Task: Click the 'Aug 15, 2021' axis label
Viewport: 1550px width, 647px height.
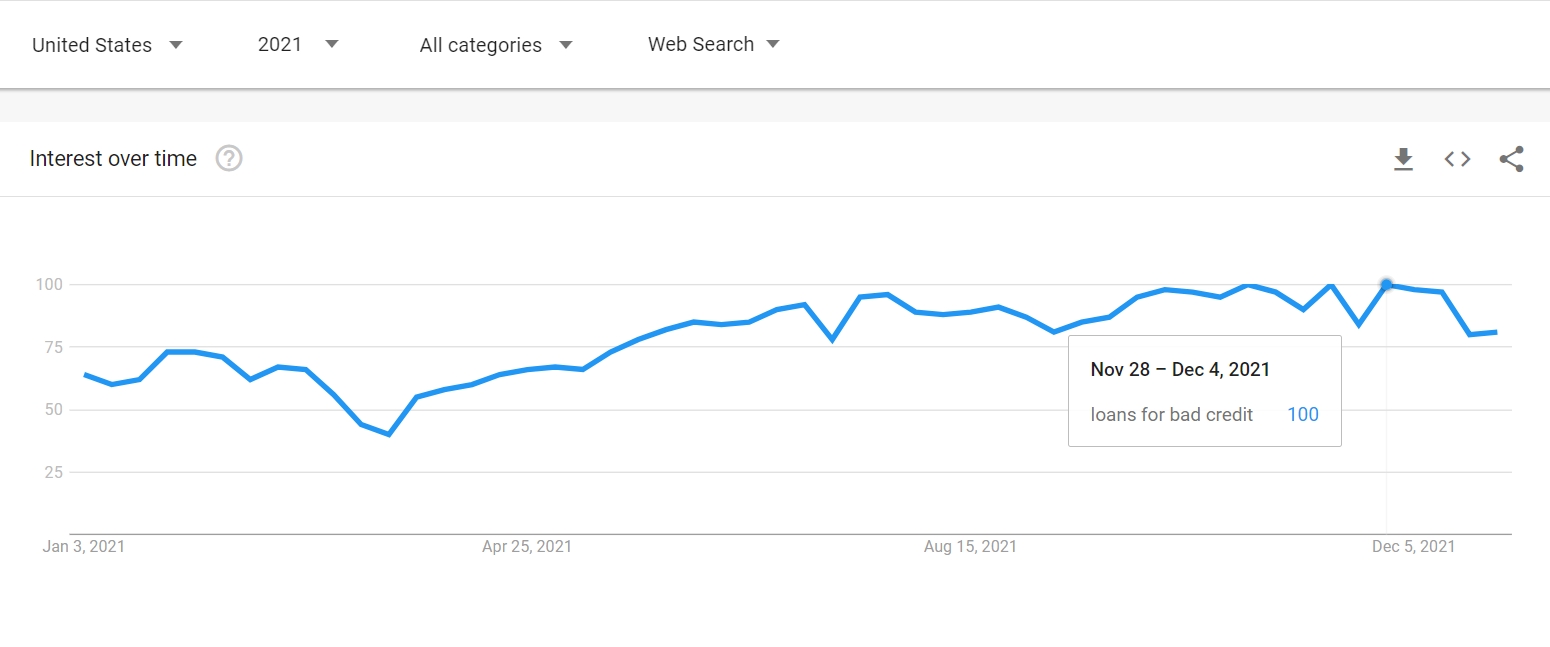Action: tap(970, 546)
